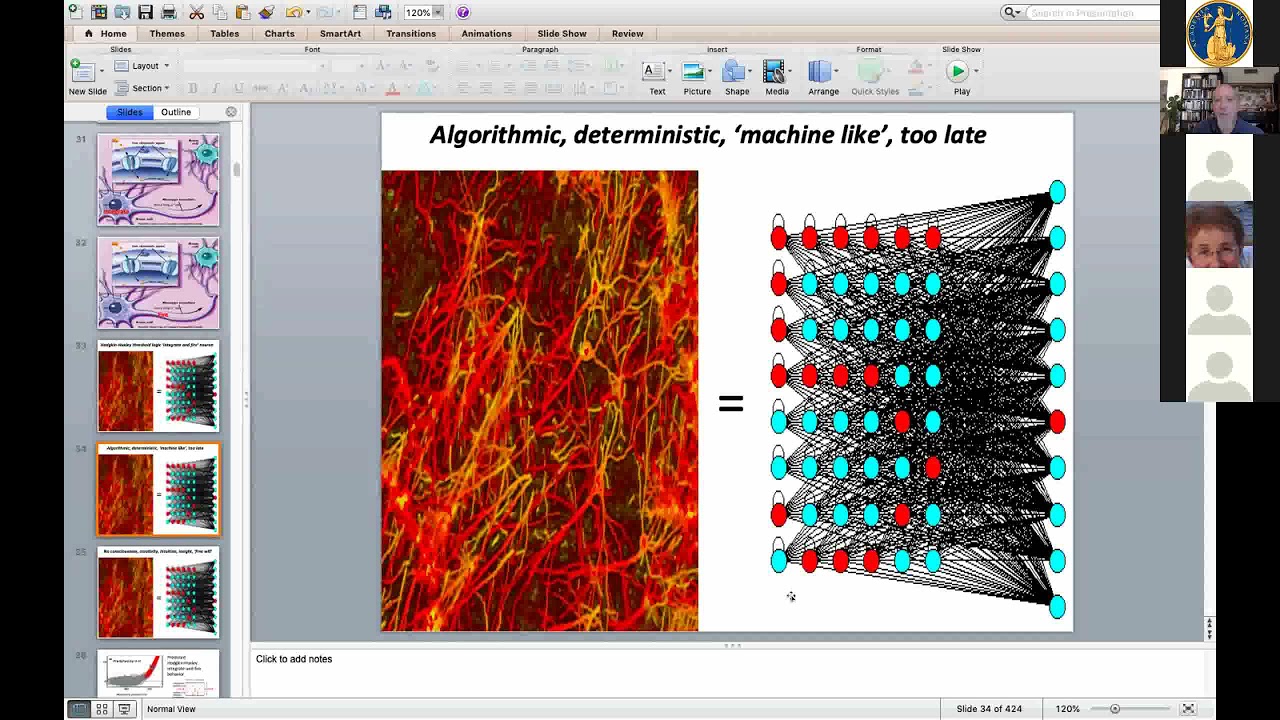The image size is (1280, 720).
Task: Switch to Slide Sorter view icon
Action: click(x=102, y=709)
